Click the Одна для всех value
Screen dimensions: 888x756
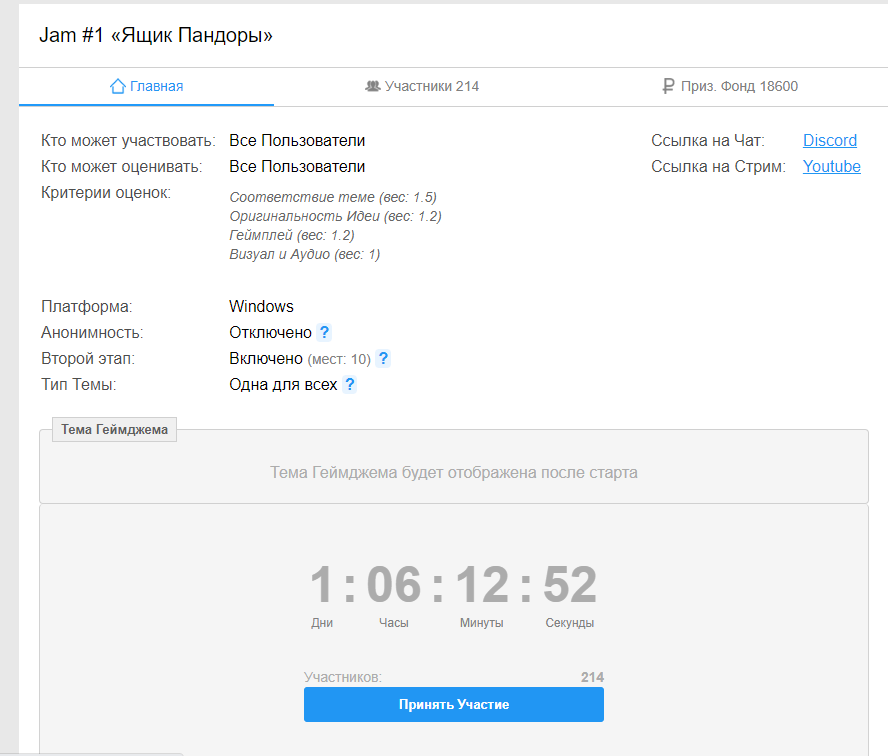(x=283, y=385)
